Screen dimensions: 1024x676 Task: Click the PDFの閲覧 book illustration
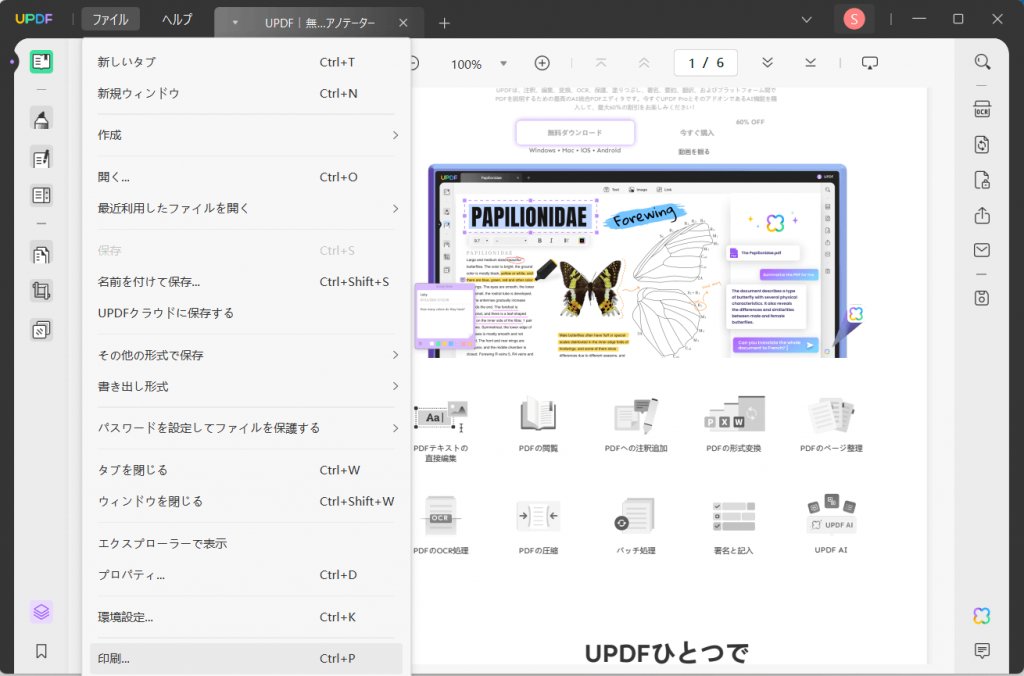point(538,414)
